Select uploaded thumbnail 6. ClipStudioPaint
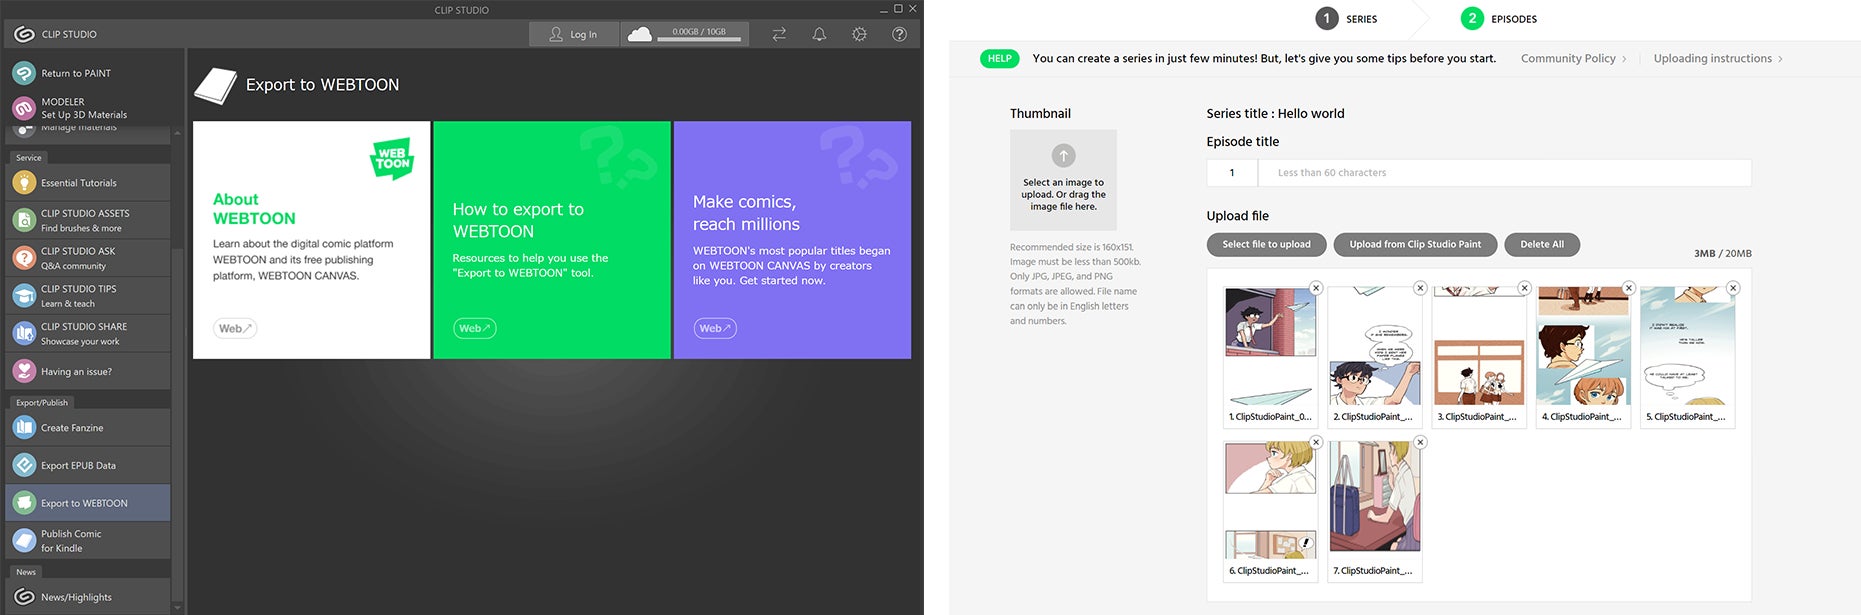The width and height of the screenshot is (1861, 615). point(1270,511)
